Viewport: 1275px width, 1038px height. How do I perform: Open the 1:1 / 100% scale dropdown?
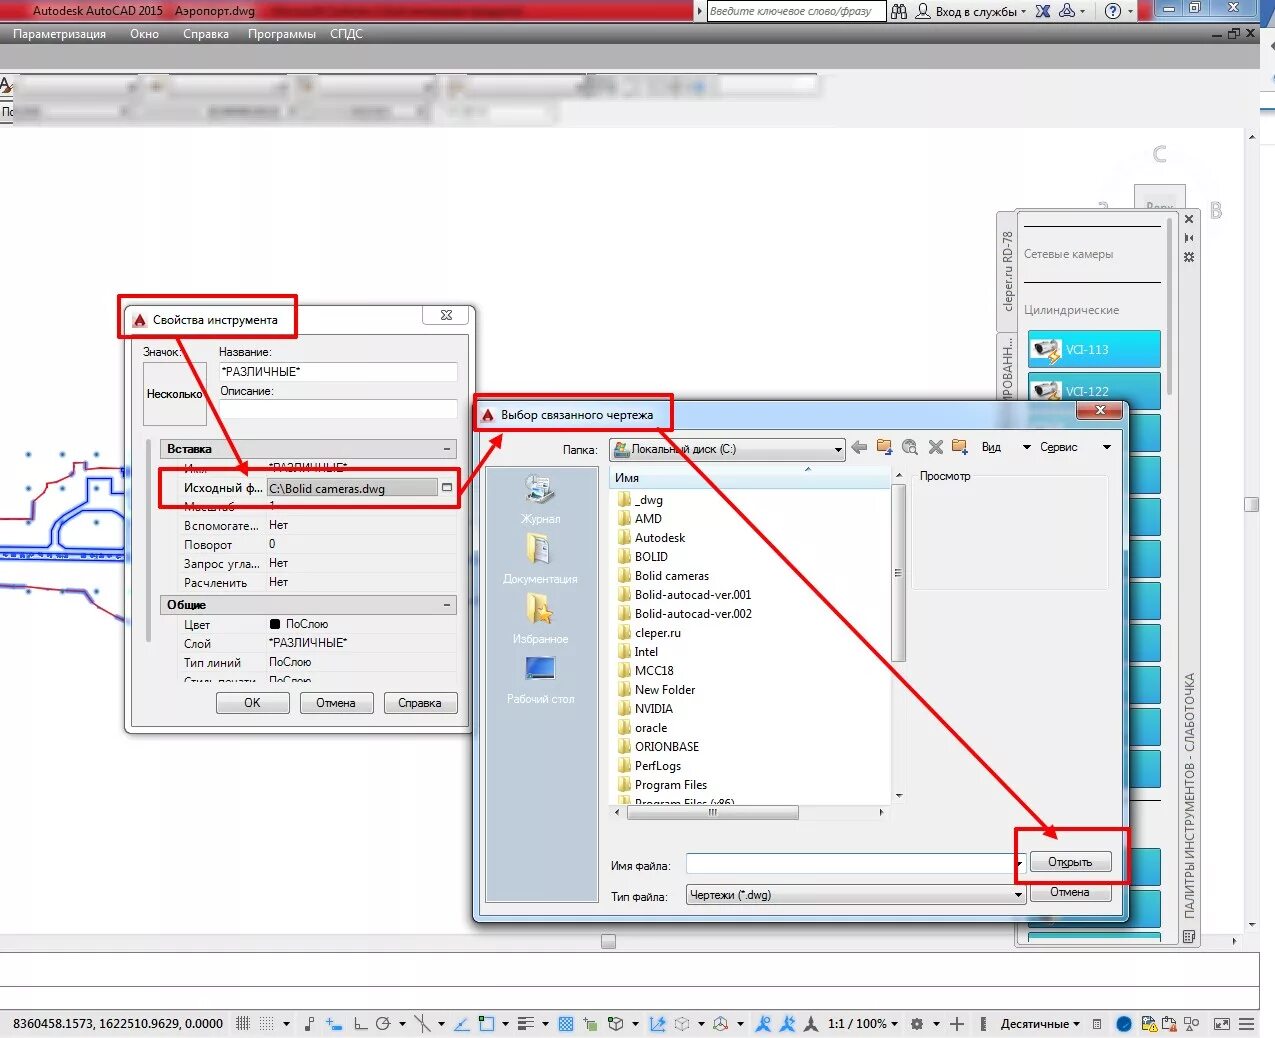[863, 1024]
